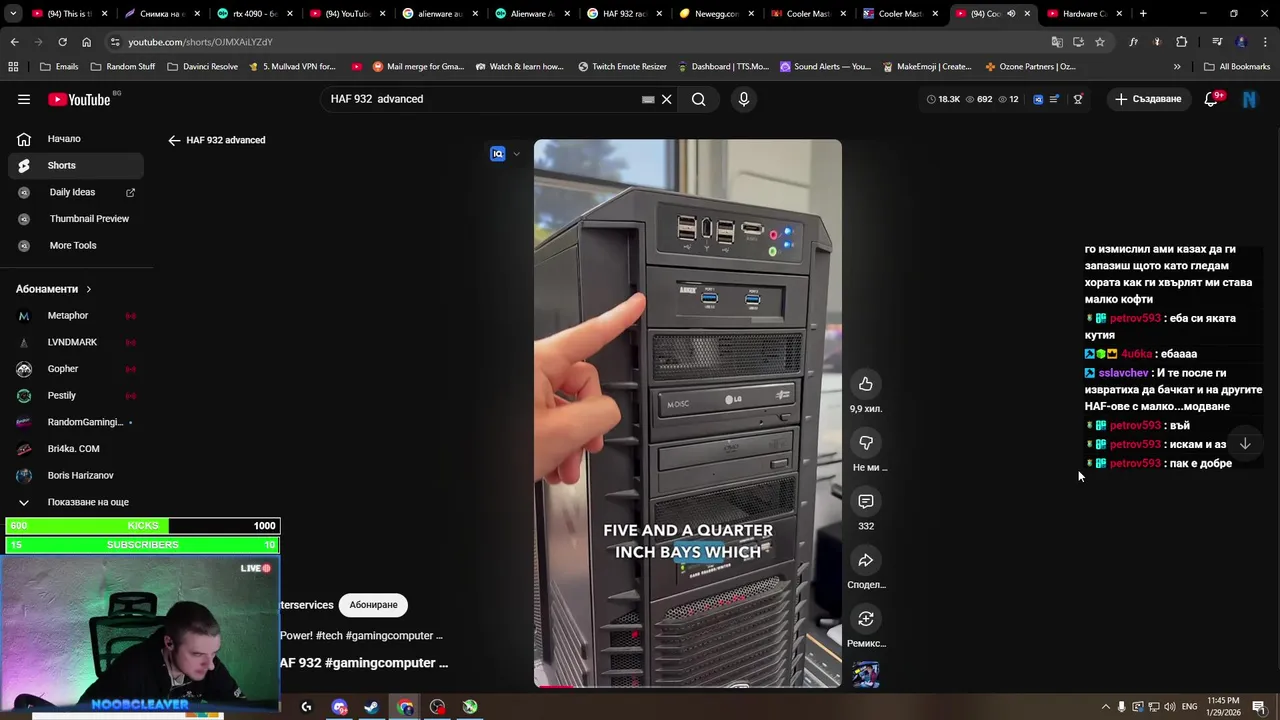Reload the page
Screen dimensions: 1280x720
click(x=62, y=42)
